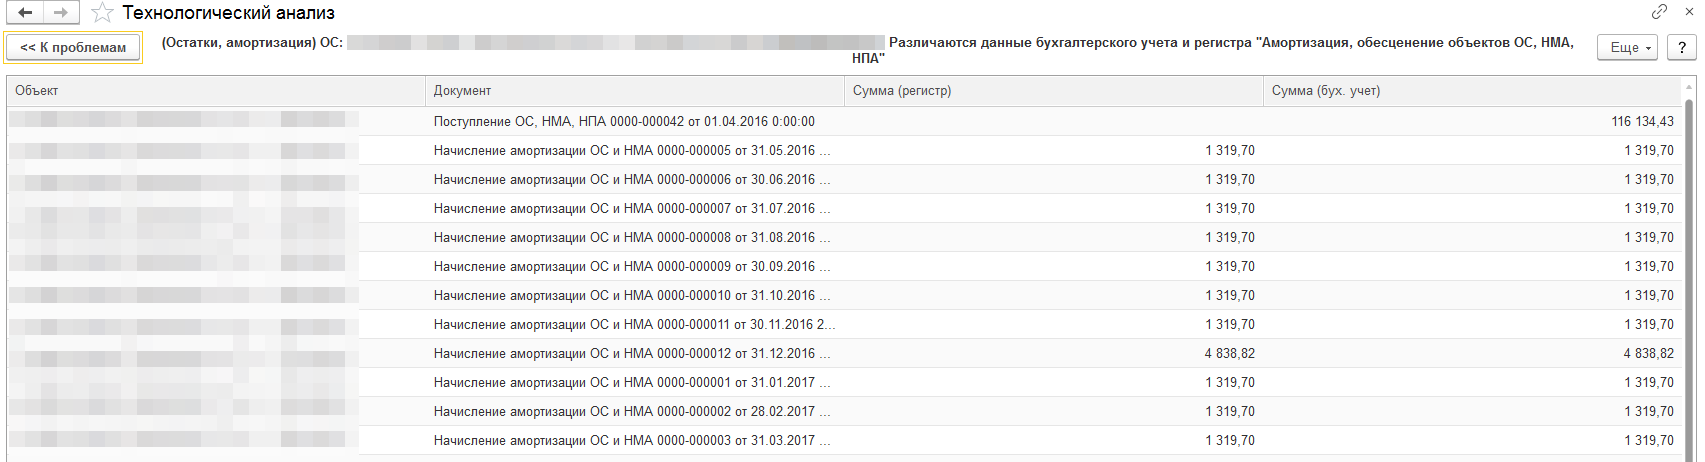This screenshot has width=1705, height=462.
Task: Click the "Документ" column header
Action: pos(634,91)
